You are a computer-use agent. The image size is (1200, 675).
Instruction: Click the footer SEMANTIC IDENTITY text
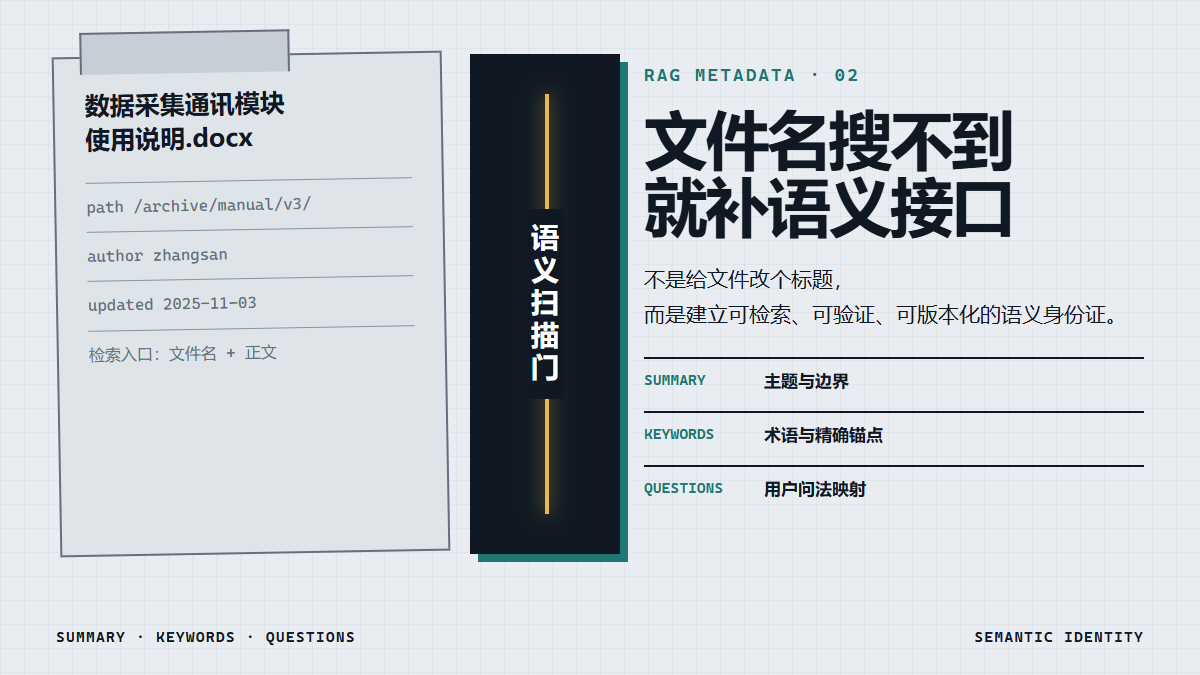click(x=1059, y=637)
